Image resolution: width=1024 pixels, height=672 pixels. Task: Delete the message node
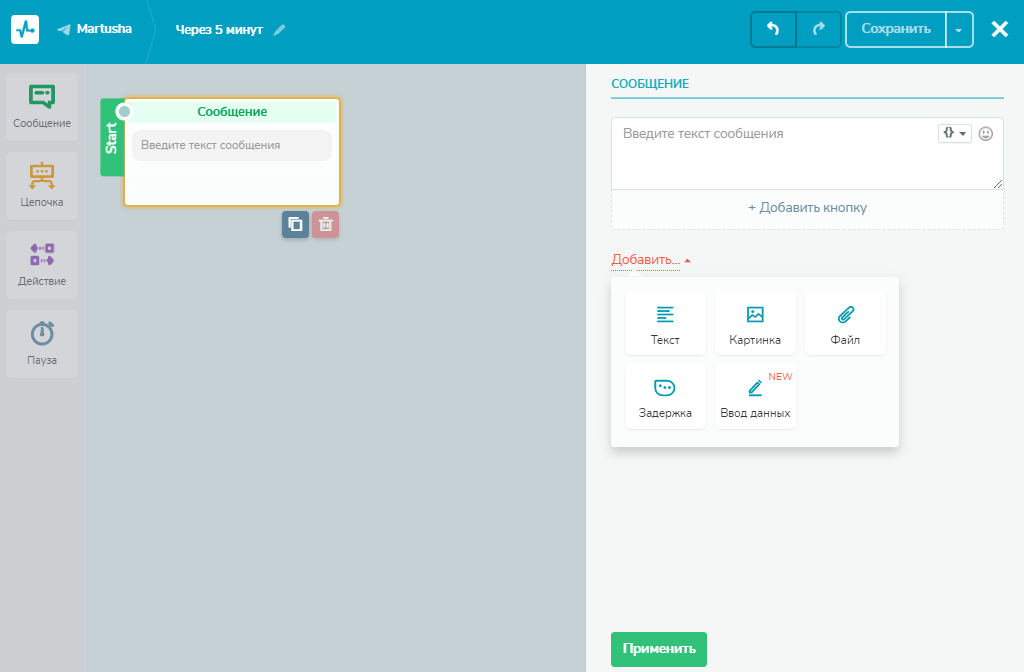tap(325, 225)
